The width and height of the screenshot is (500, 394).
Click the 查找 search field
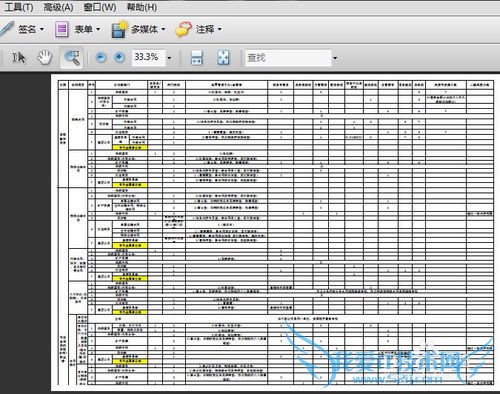click(288, 58)
